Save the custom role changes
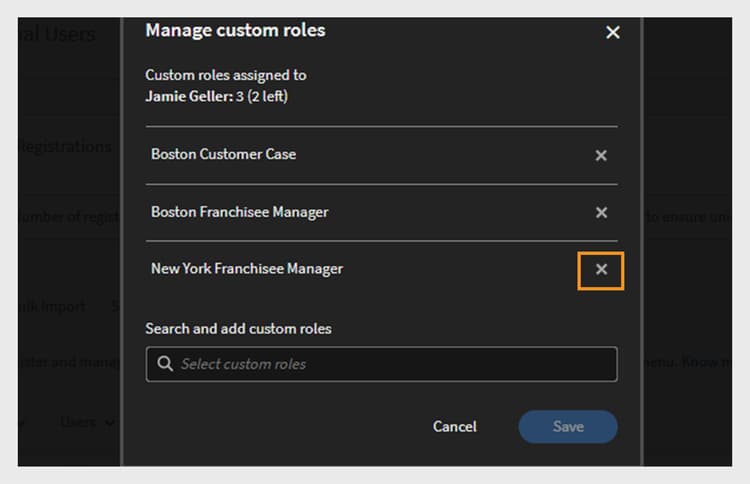The height and width of the screenshot is (484, 750). pos(567,427)
